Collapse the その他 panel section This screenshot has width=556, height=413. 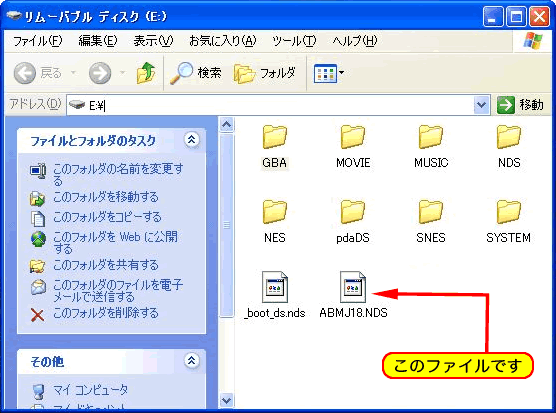(x=191, y=361)
